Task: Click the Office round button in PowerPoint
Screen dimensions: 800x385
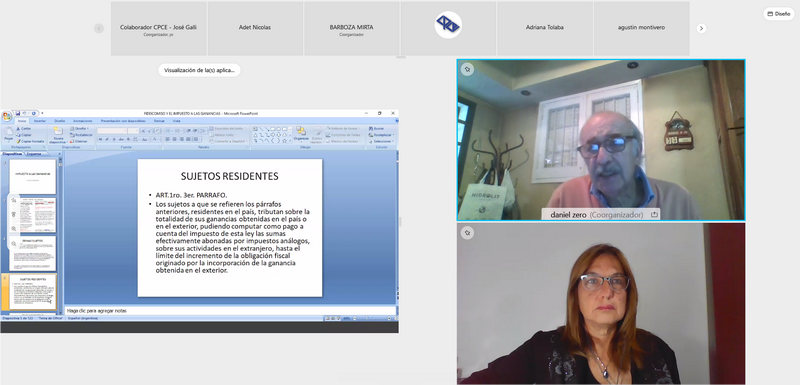Action: click(x=7, y=116)
